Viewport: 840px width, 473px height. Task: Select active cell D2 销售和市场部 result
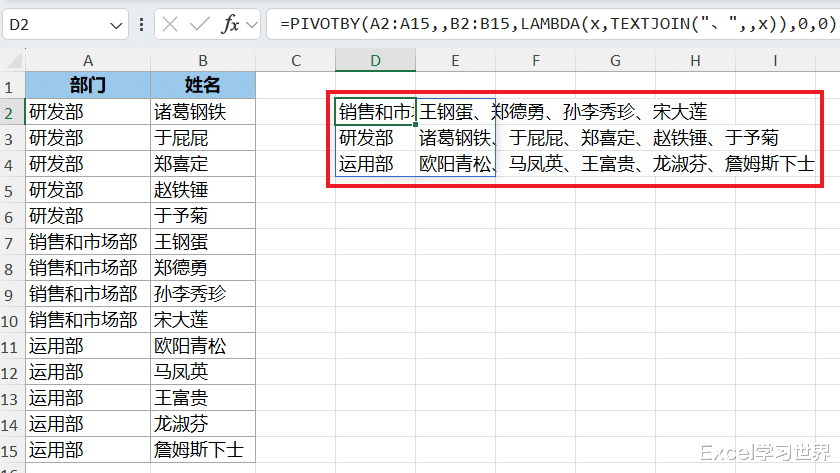pos(376,112)
